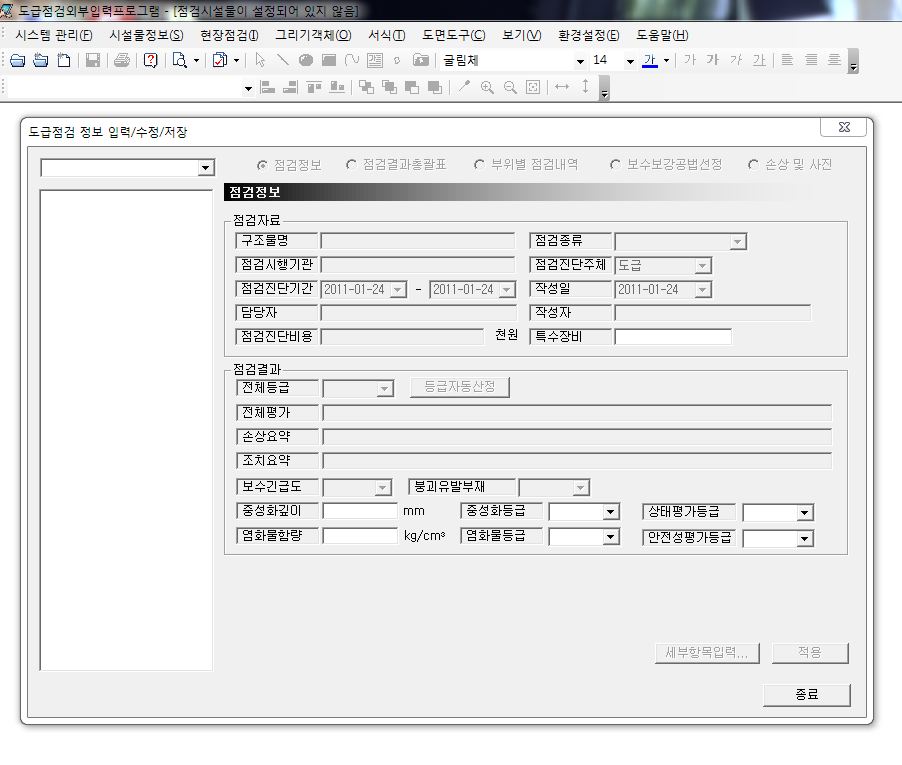The height and width of the screenshot is (765, 902).
Task: Click the 등급자동산정 button
Action: tap(460, 387)
